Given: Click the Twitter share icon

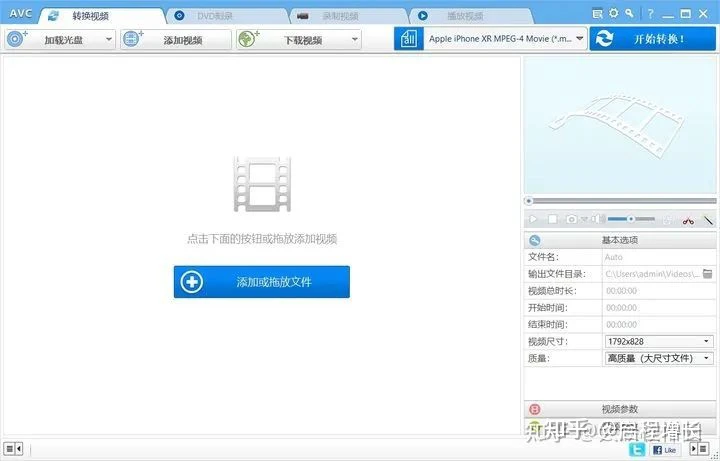Looking at the screenshot, I should pyautogui.click(x=636, y=450).
